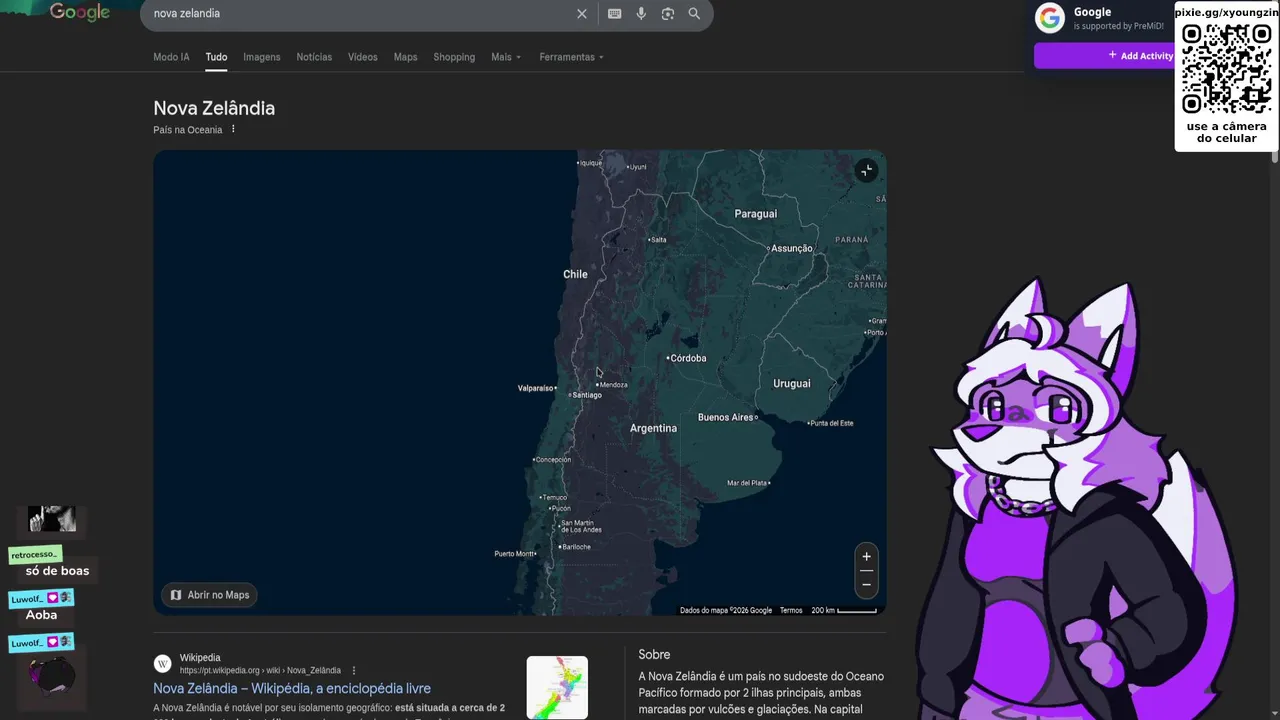The width and height of the screenshot is (1280, 720).
Task: Open the Notícias tab
Action: coord(314,57)
